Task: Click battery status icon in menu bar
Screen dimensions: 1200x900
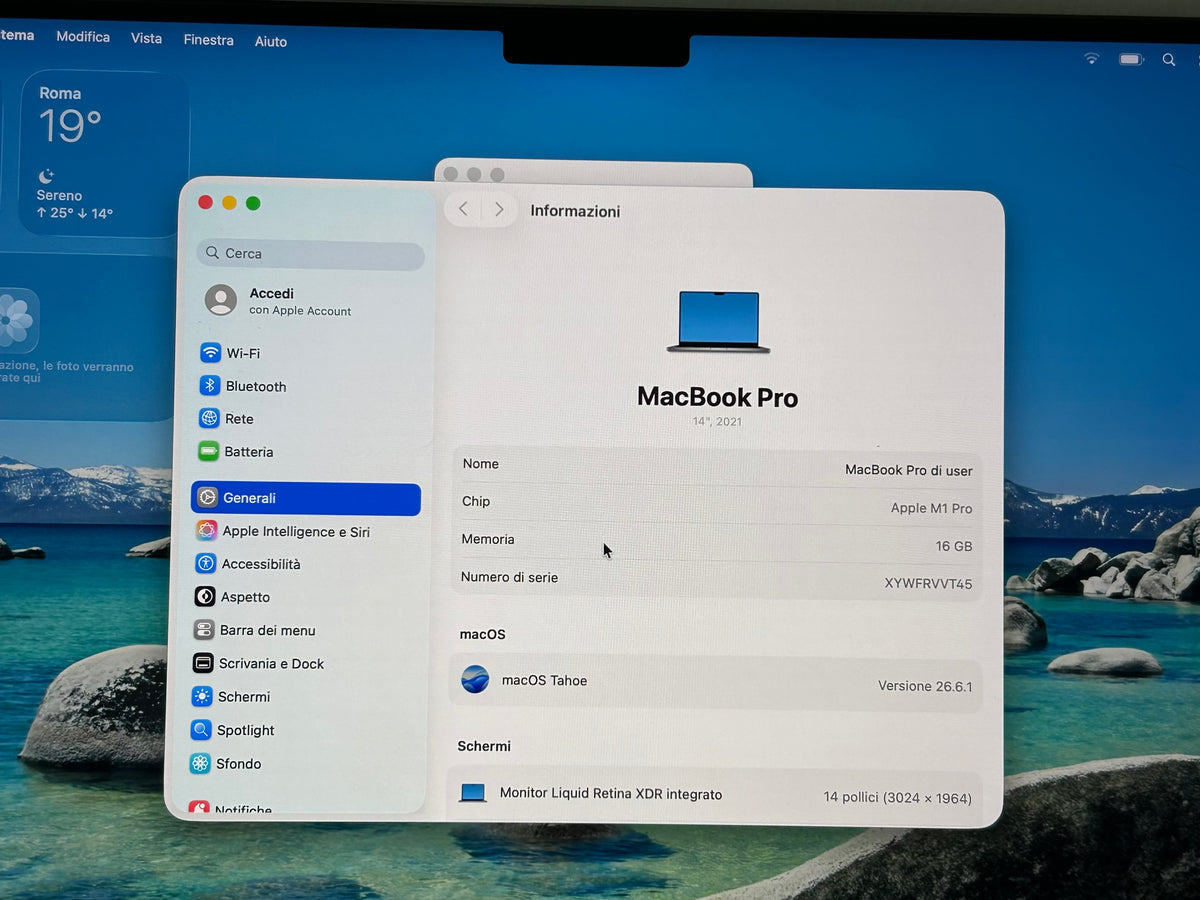Action: 1131,60
